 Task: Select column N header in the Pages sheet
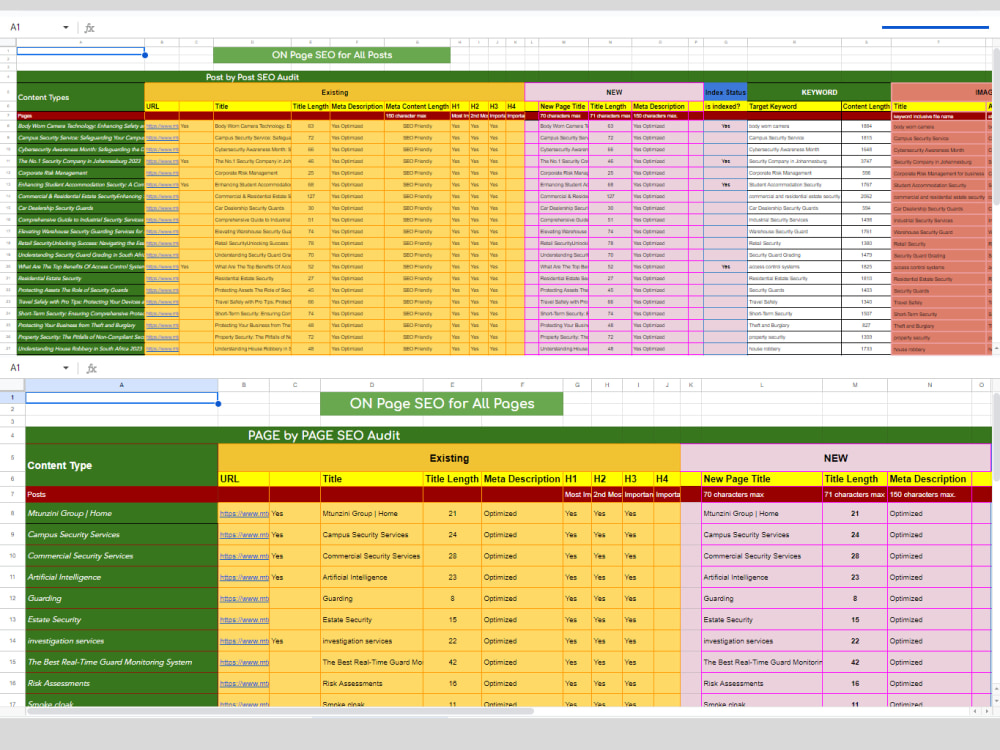click(x=929, y=385)
